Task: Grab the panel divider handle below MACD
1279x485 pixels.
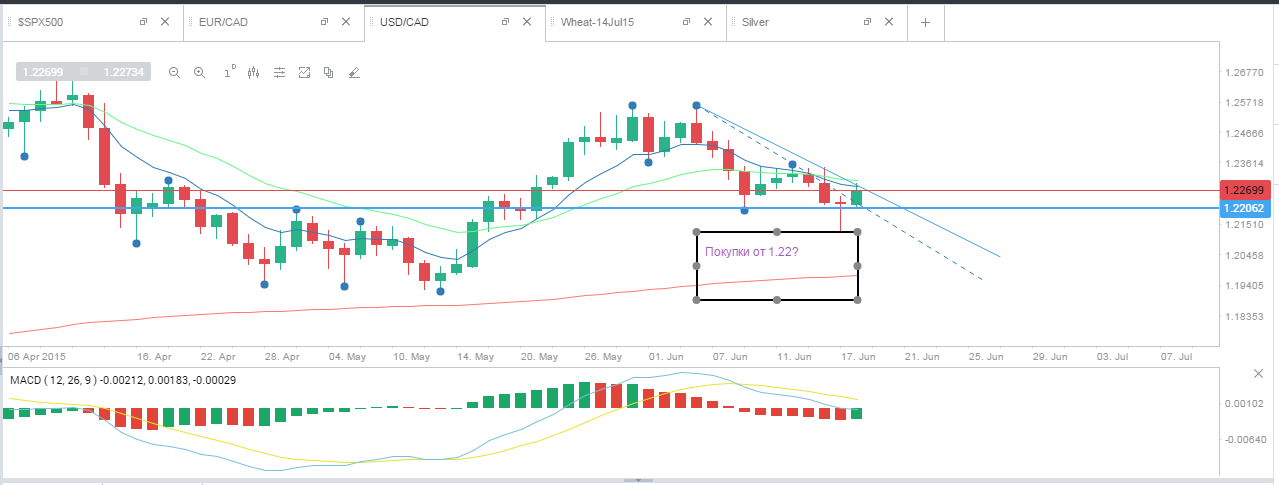Action: coord(639,481)
